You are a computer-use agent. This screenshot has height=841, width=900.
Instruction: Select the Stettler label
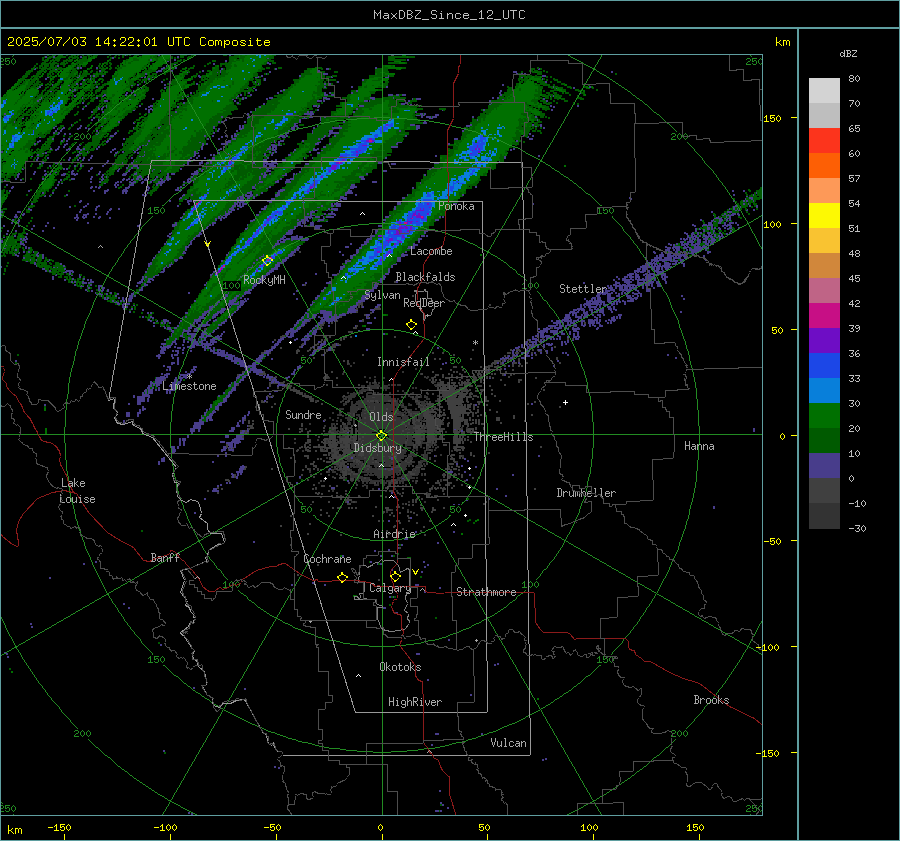coord(583,289)
